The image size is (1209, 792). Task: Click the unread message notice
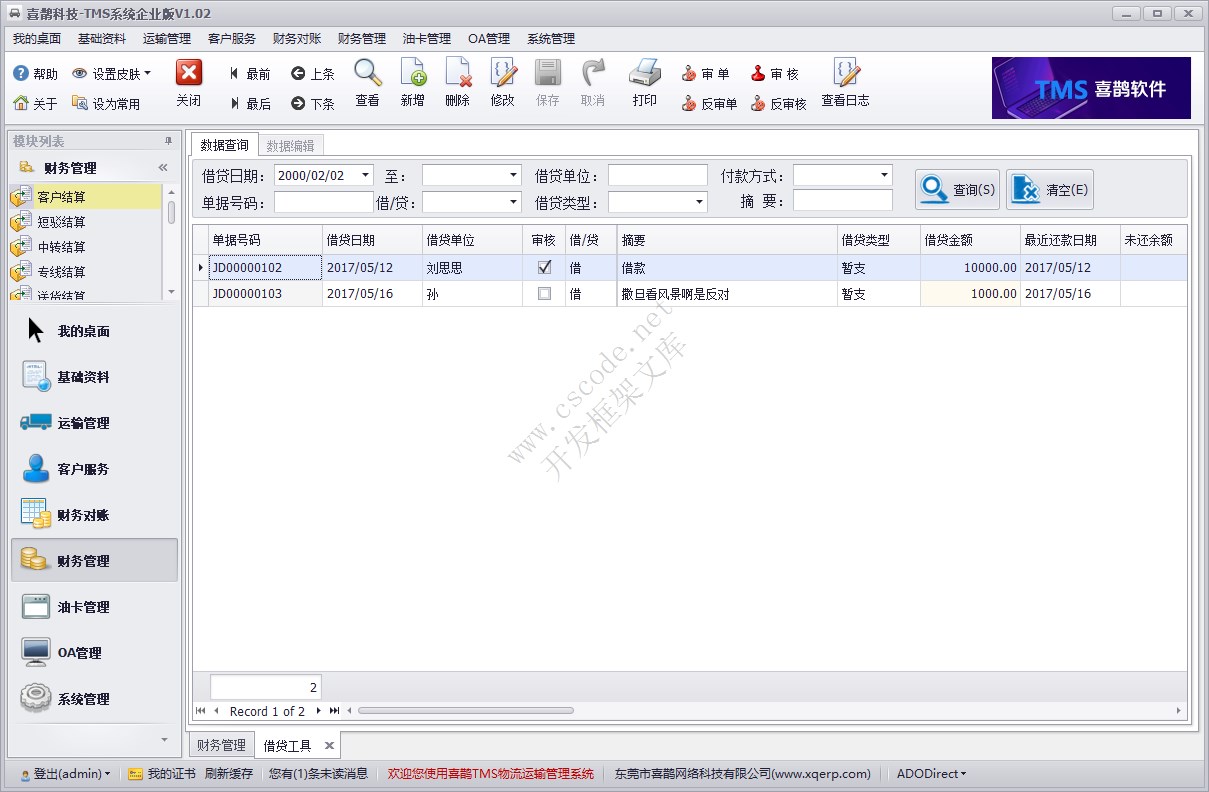pyautogui.click(x=318, y=774)
